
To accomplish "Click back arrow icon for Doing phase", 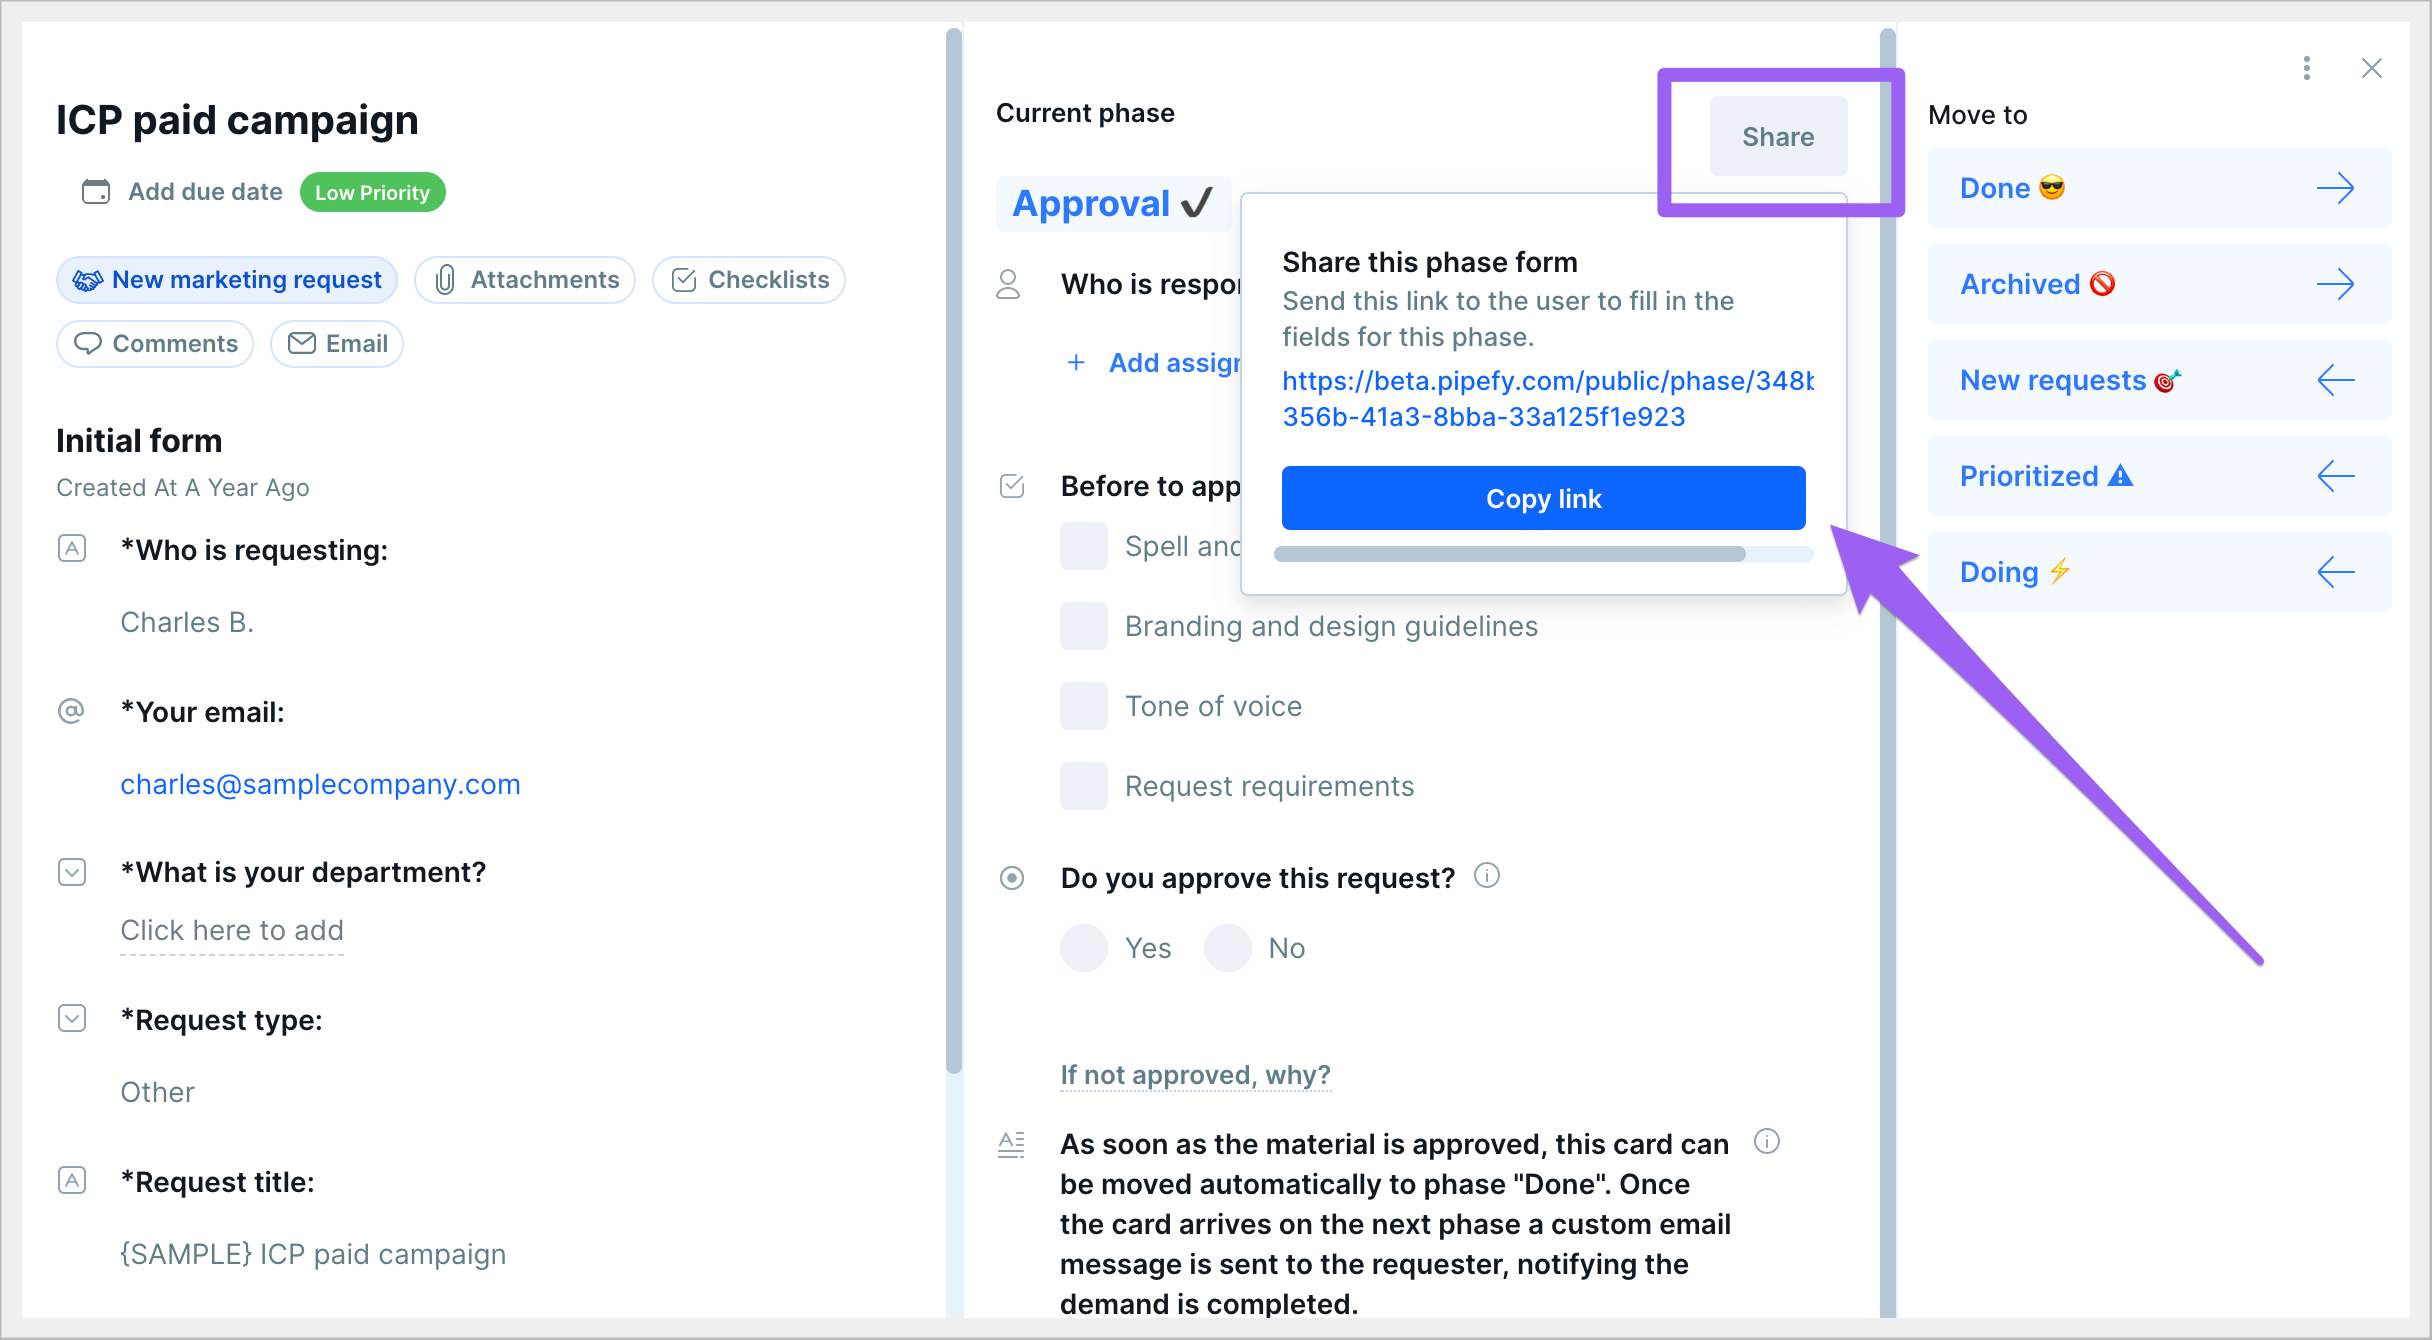I will tap(2335, 572).
